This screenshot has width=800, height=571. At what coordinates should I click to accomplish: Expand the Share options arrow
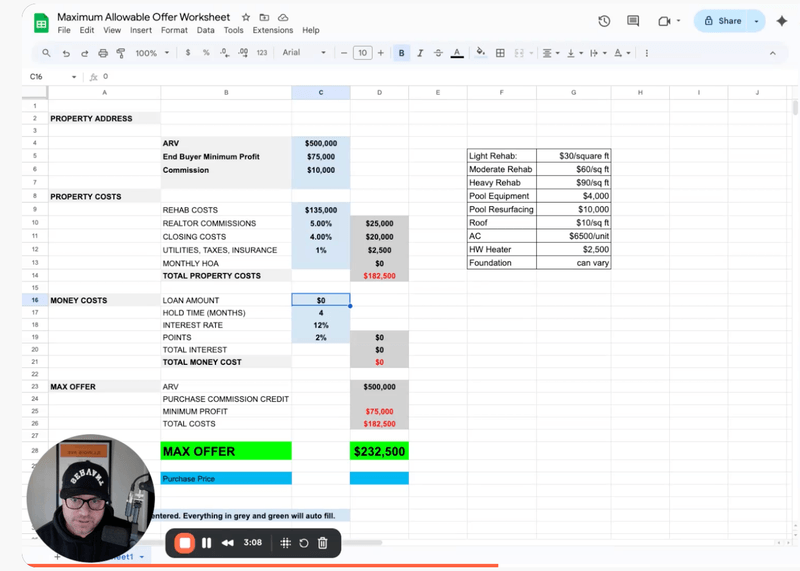click(756, 21)
